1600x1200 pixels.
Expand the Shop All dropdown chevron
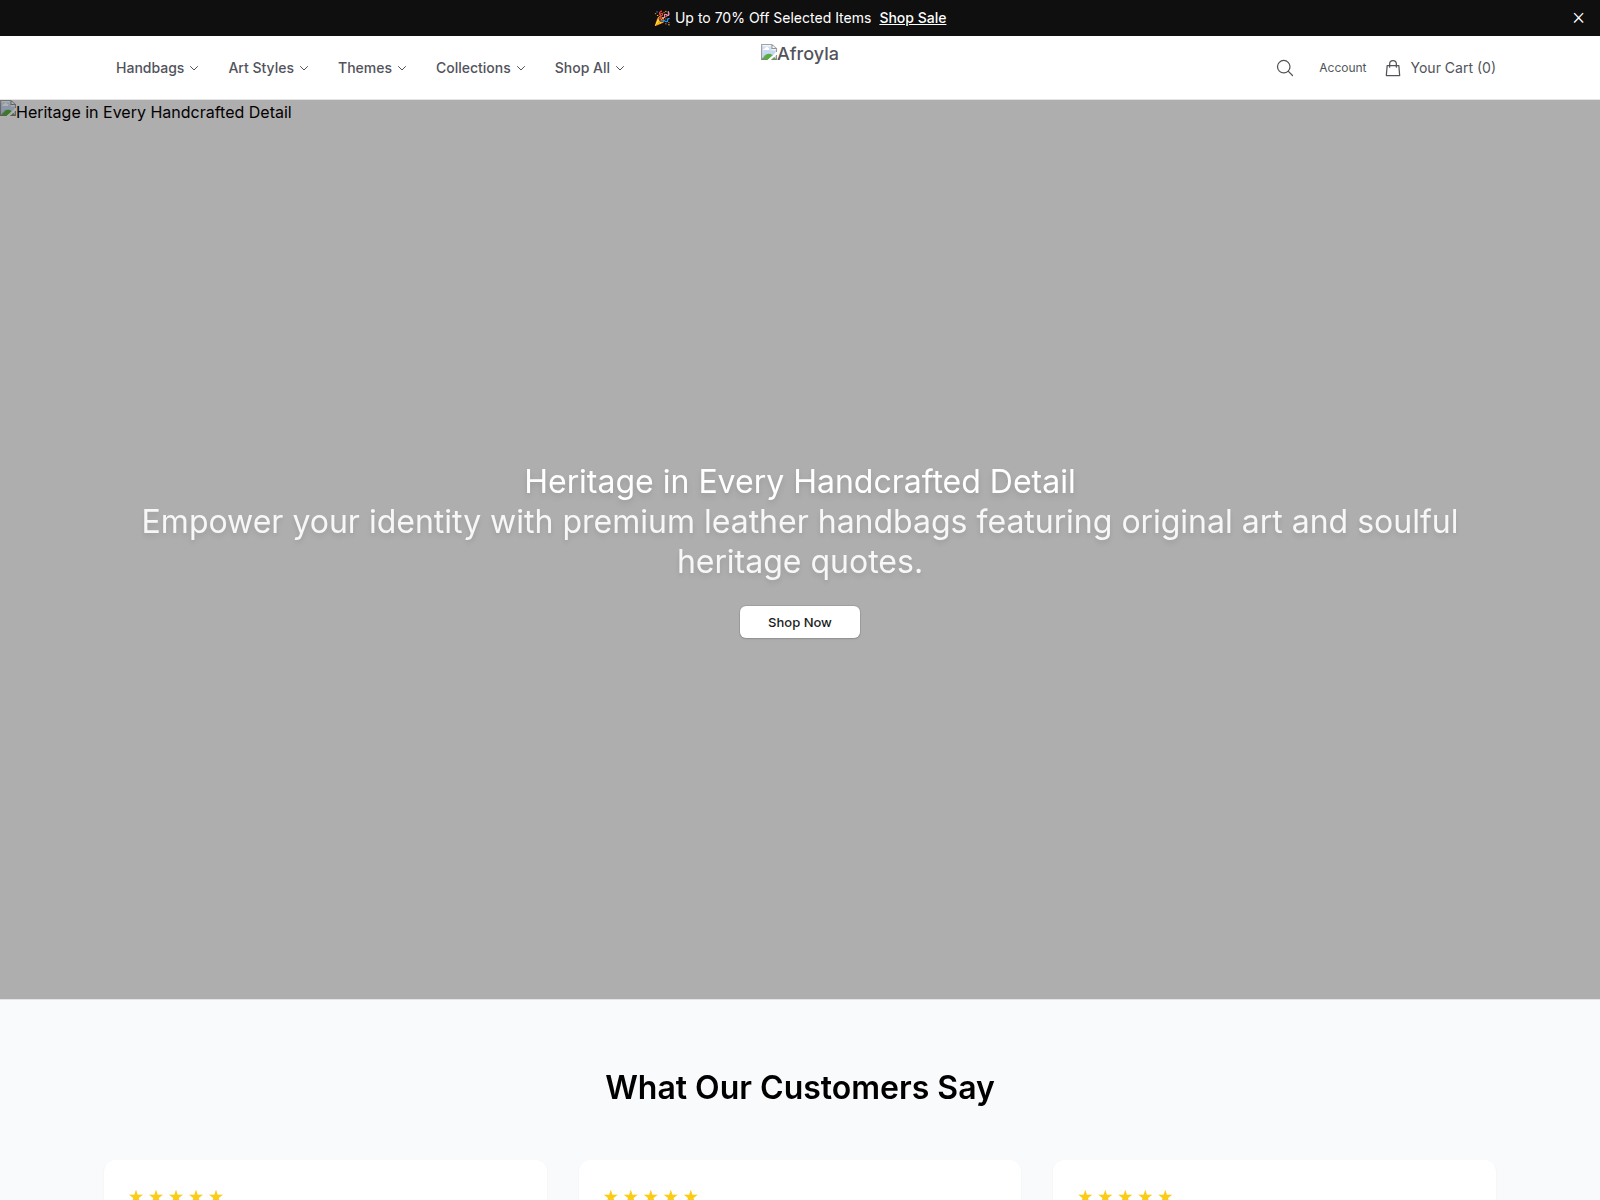pyautogui.click(x=620, y=68)
